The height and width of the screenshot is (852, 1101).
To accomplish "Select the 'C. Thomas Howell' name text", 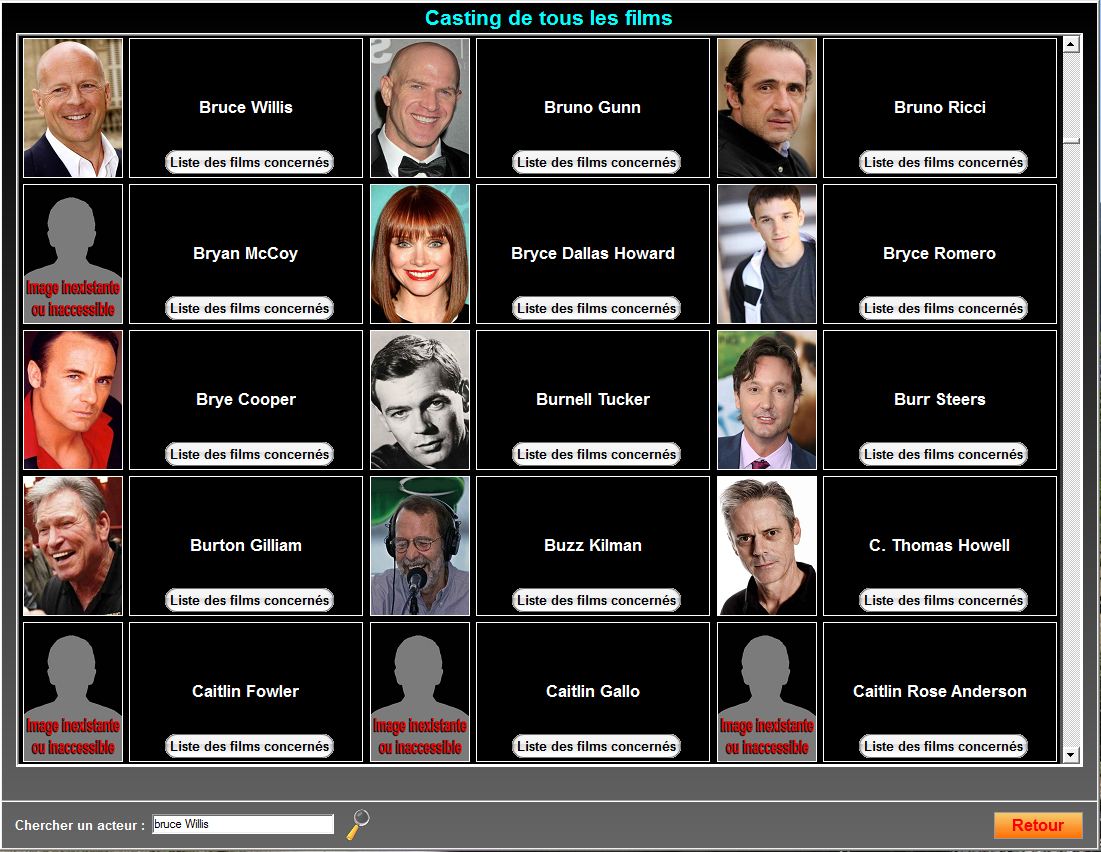I will coord(940,546).
